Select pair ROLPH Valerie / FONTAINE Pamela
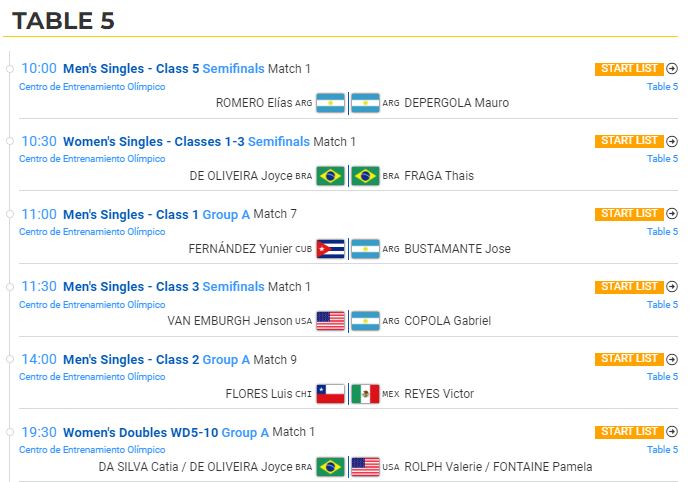694x482 pixels. 498,467
